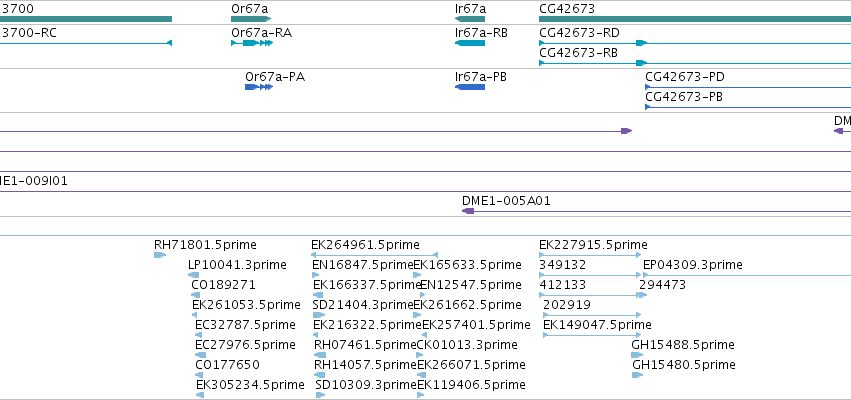Click the 3700-RC transcript line

(86, 43)
